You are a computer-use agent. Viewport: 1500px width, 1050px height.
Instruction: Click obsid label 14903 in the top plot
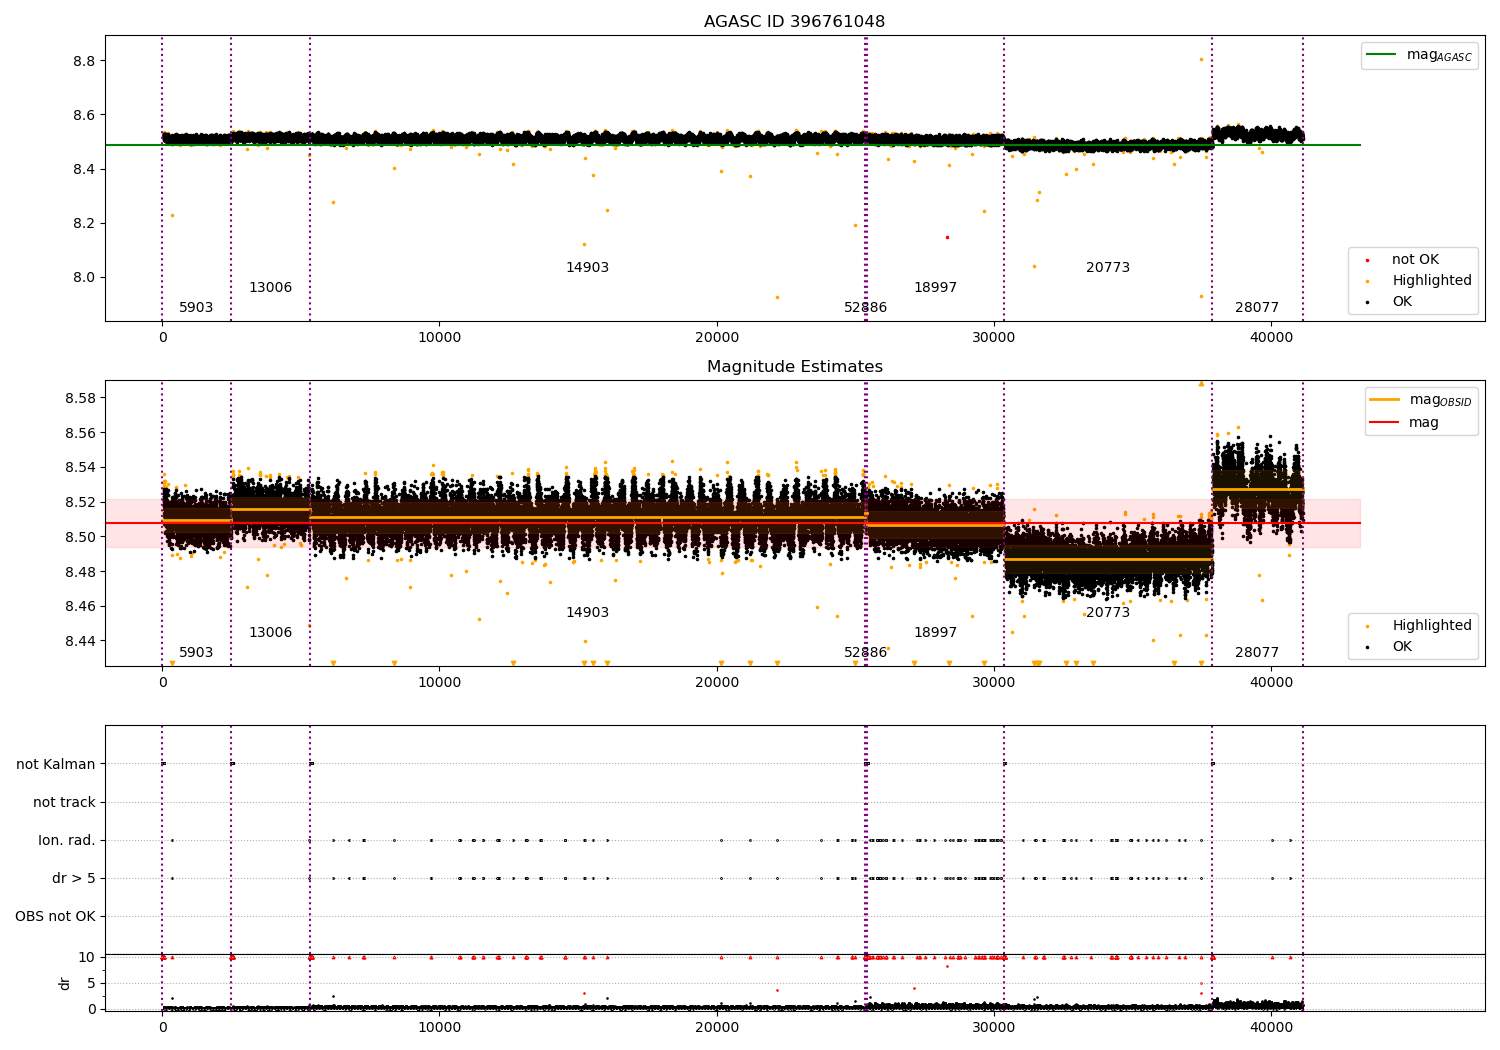point(587,268)
